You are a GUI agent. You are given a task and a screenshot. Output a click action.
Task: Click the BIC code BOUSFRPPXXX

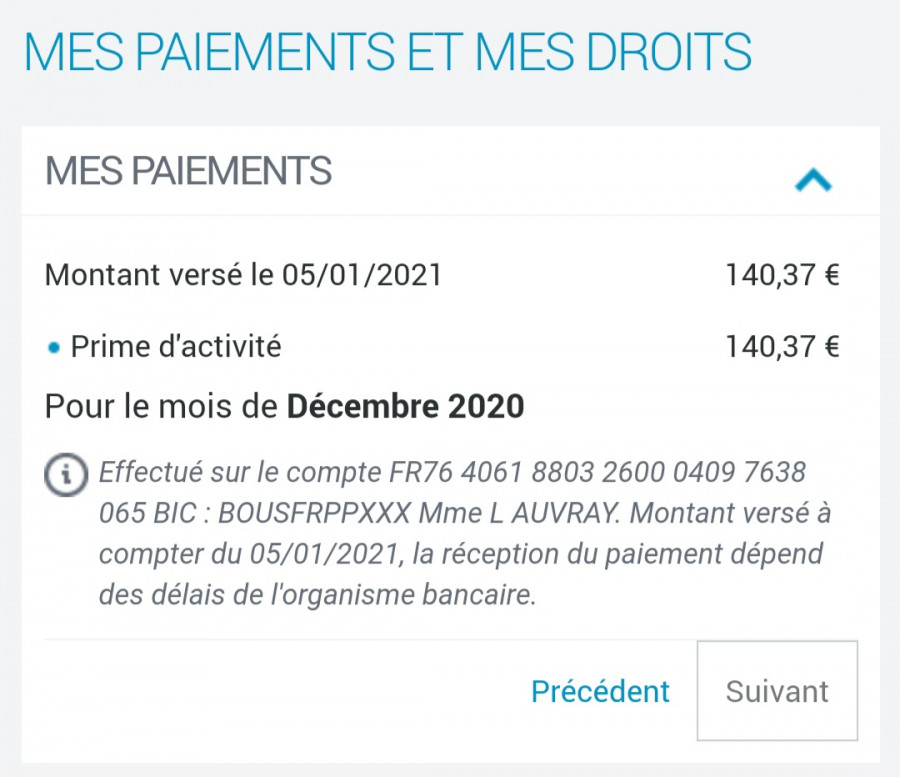click(315, 512)
